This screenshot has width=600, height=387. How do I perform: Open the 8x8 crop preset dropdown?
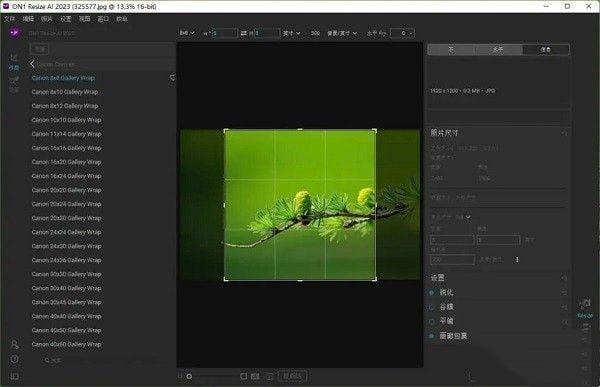(187, 33)
